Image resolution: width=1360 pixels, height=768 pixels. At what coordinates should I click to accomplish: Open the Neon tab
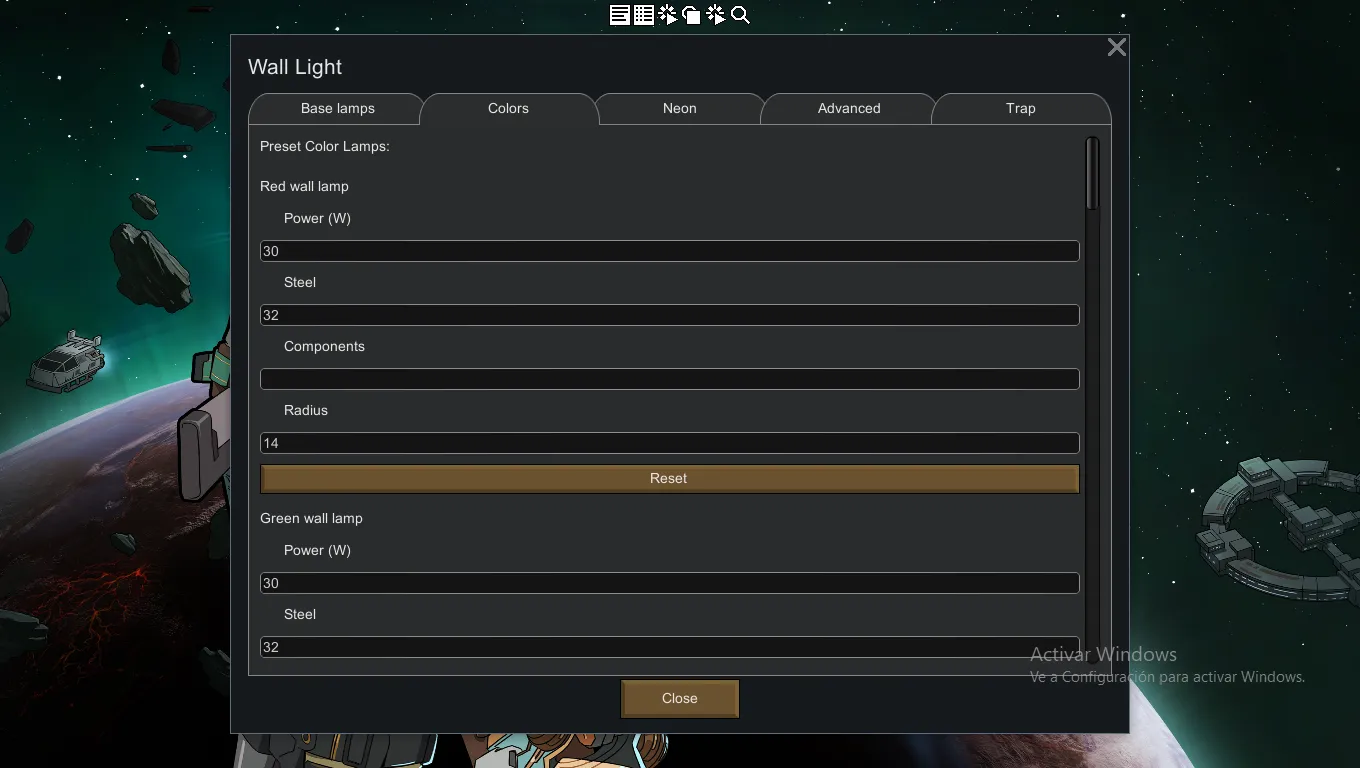[679, 108]
